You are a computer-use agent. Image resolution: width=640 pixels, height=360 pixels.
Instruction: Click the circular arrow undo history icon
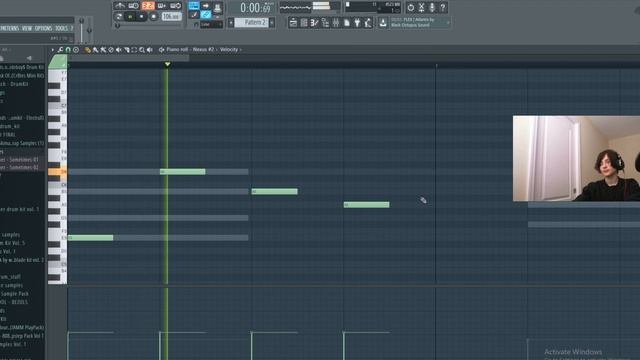(411, 7)
